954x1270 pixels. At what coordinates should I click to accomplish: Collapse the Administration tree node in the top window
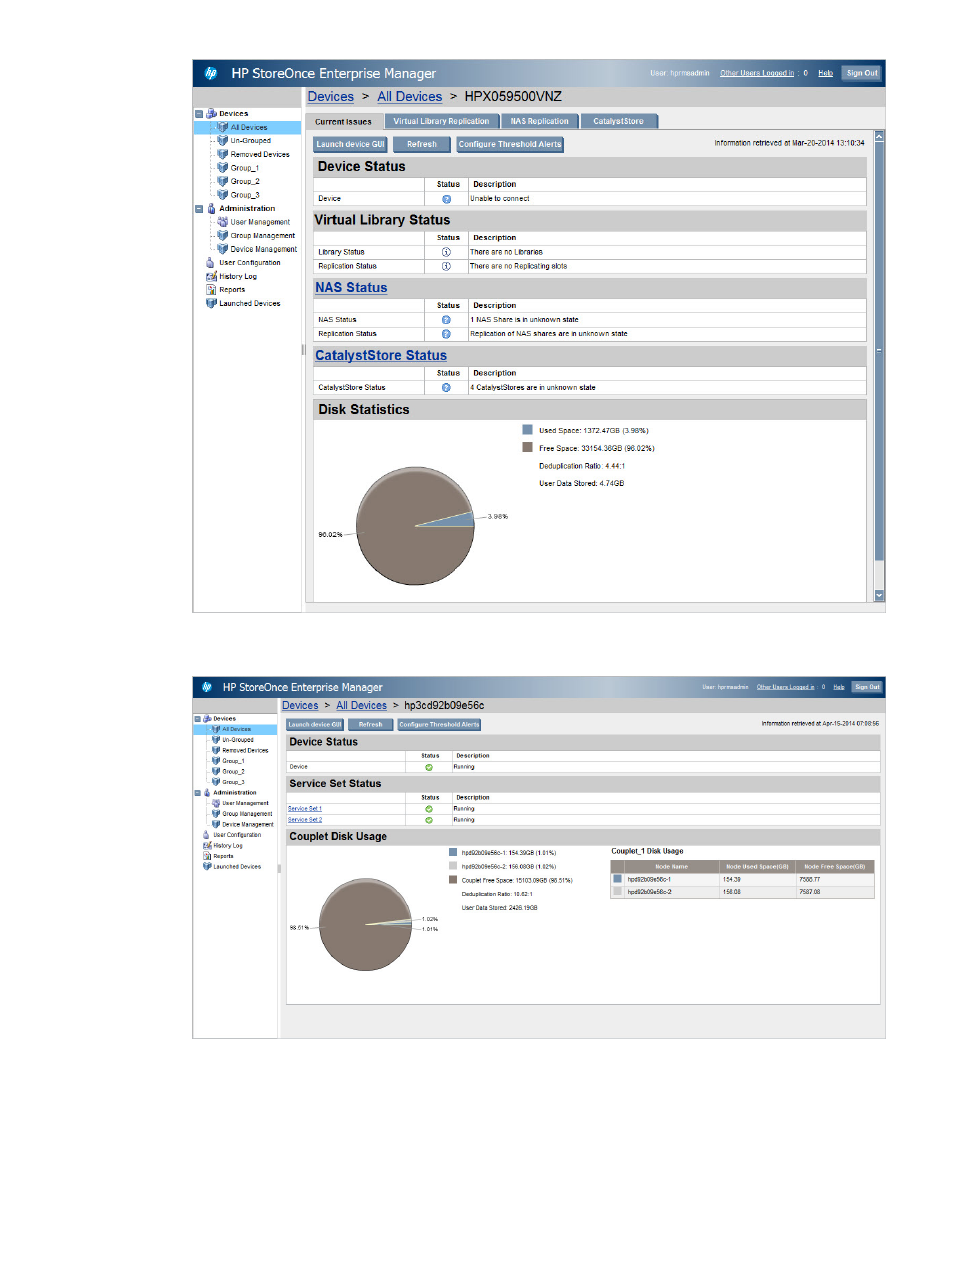click(x=199, y=209)
